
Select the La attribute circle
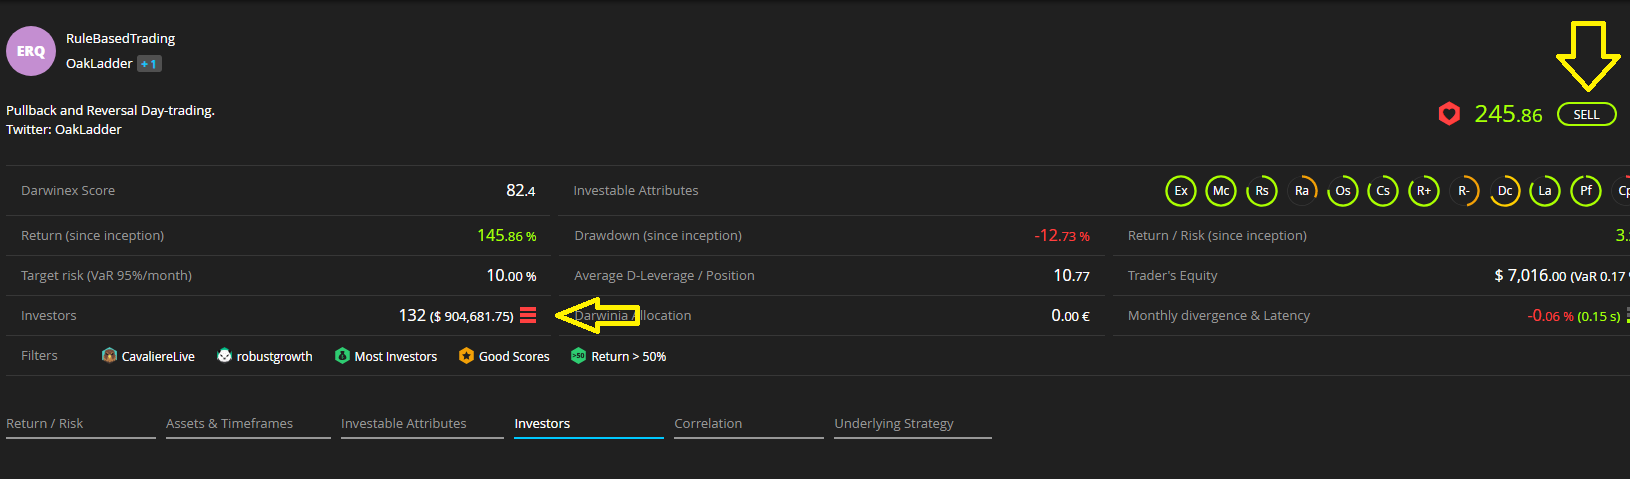(1545, 191)
